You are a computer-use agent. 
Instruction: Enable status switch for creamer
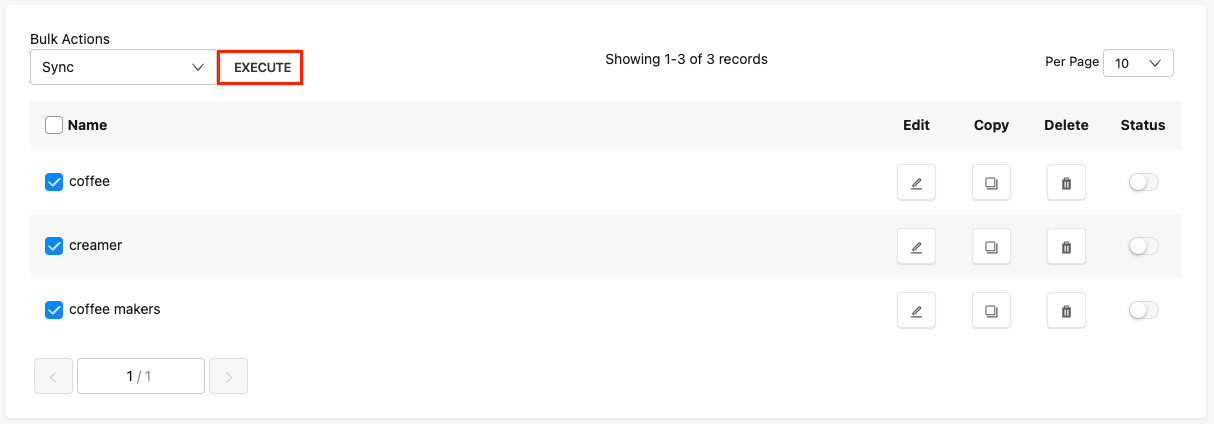1143,246
